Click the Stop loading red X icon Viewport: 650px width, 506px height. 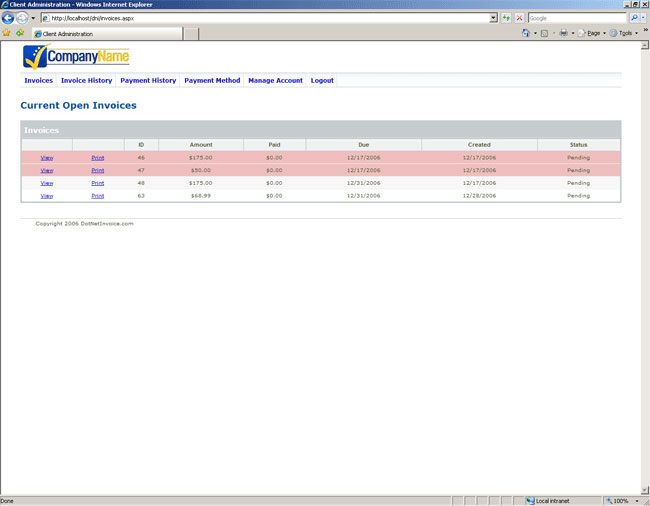[519, 18]
